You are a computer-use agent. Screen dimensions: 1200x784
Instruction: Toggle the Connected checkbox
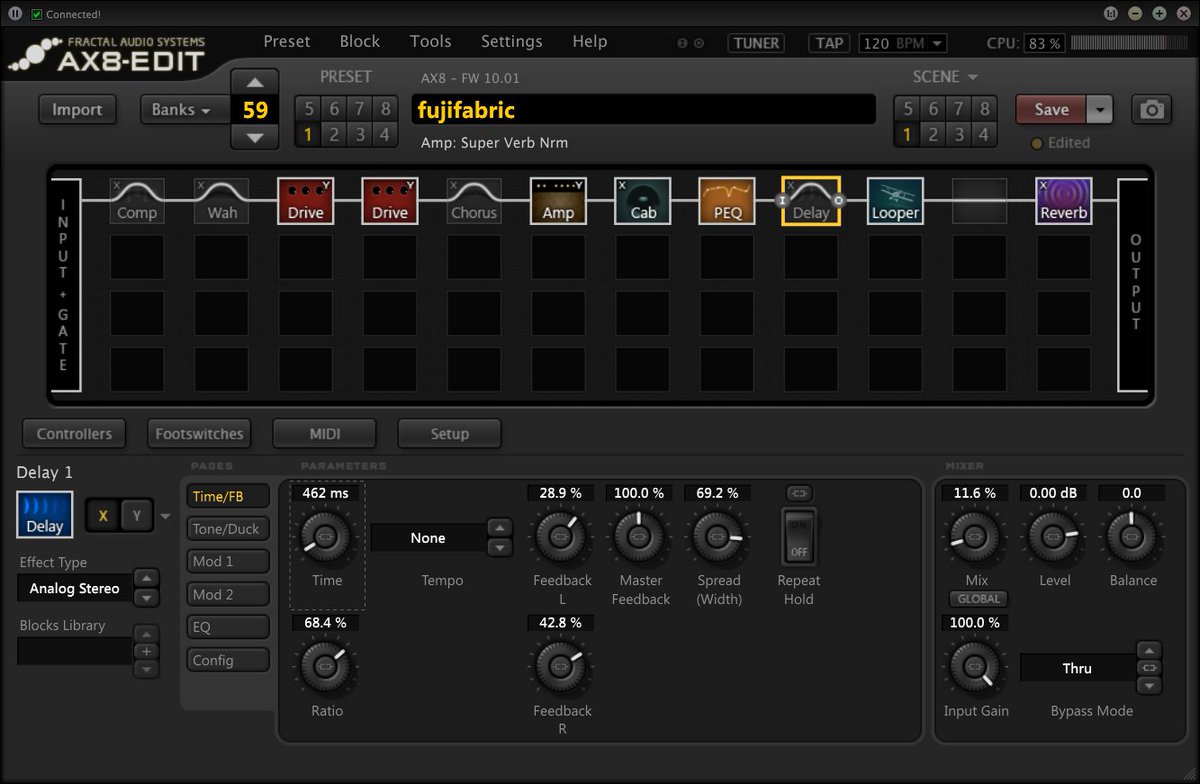pos(37,14)
